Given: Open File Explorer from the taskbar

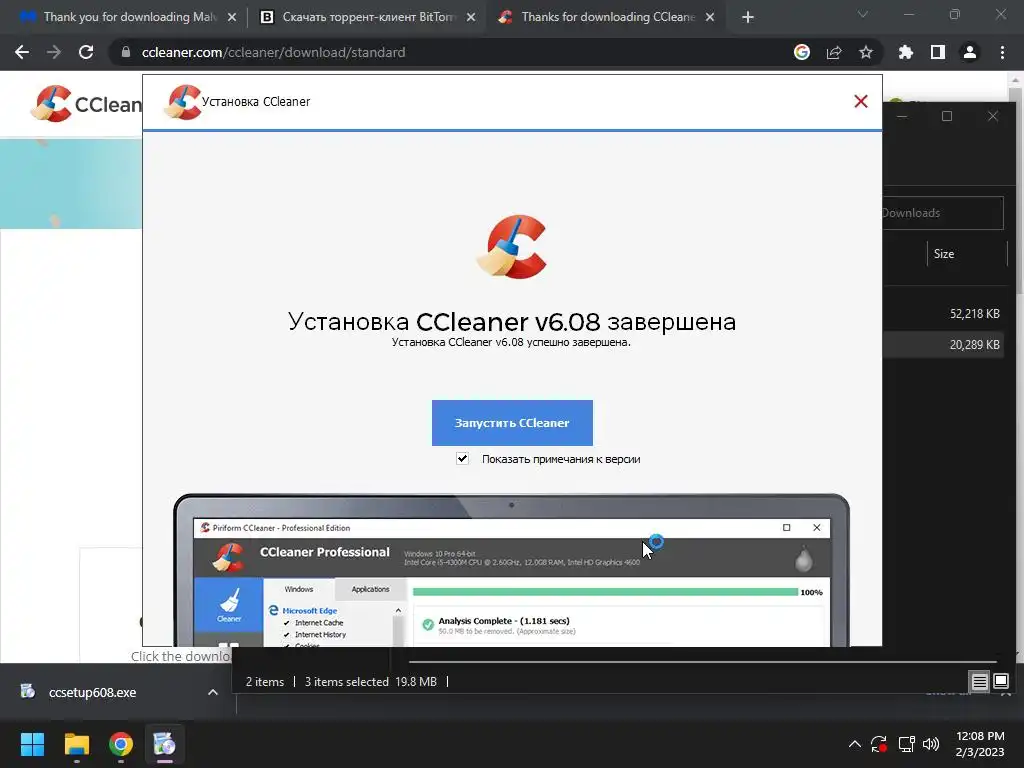Looking at the screenshot, I should [x=76, y=744].
